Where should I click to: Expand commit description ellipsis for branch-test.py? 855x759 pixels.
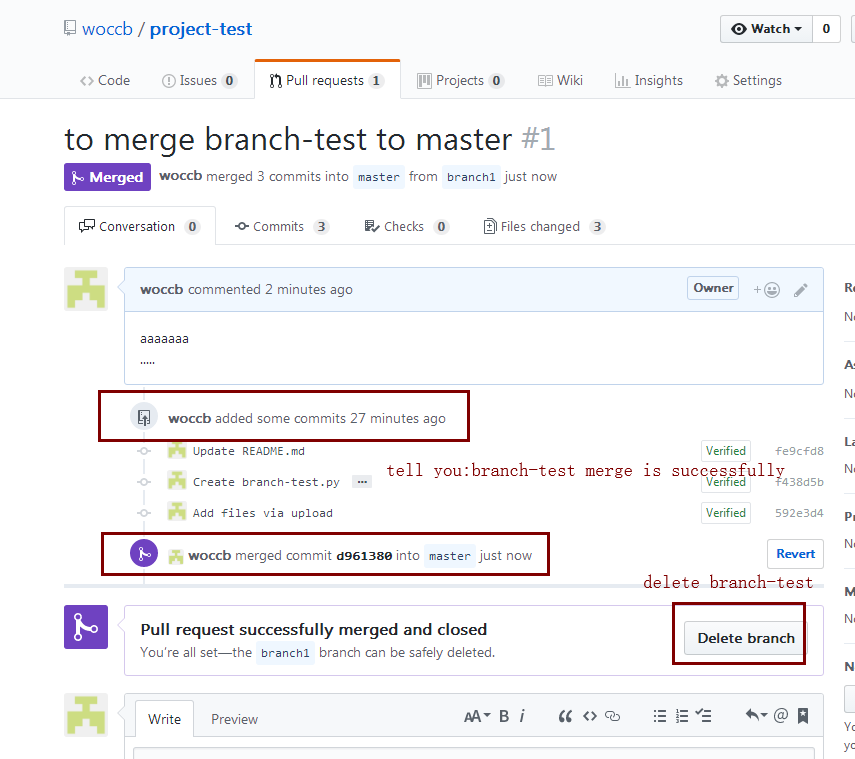point(362,482)
